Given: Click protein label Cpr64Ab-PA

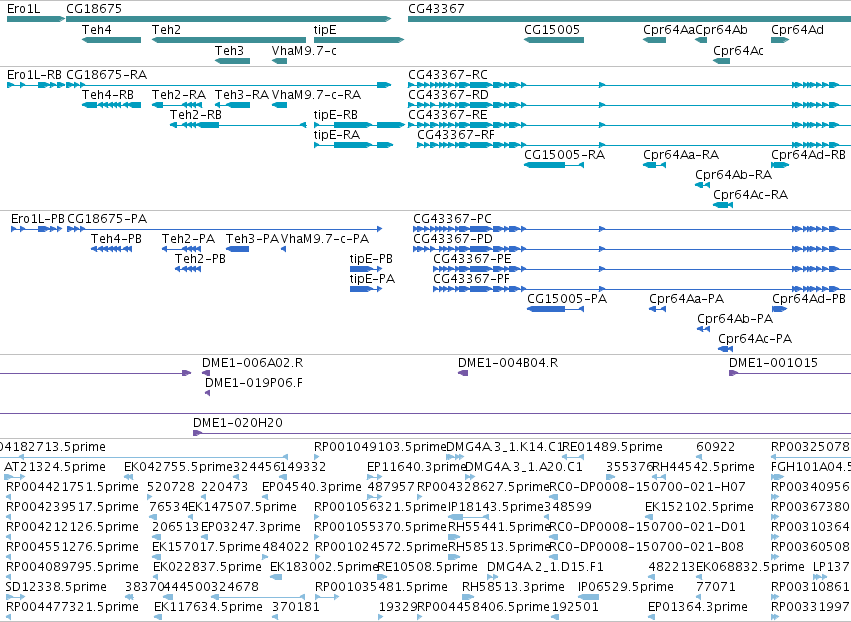Looking at the screenshot, I should (x=735, y=319).
